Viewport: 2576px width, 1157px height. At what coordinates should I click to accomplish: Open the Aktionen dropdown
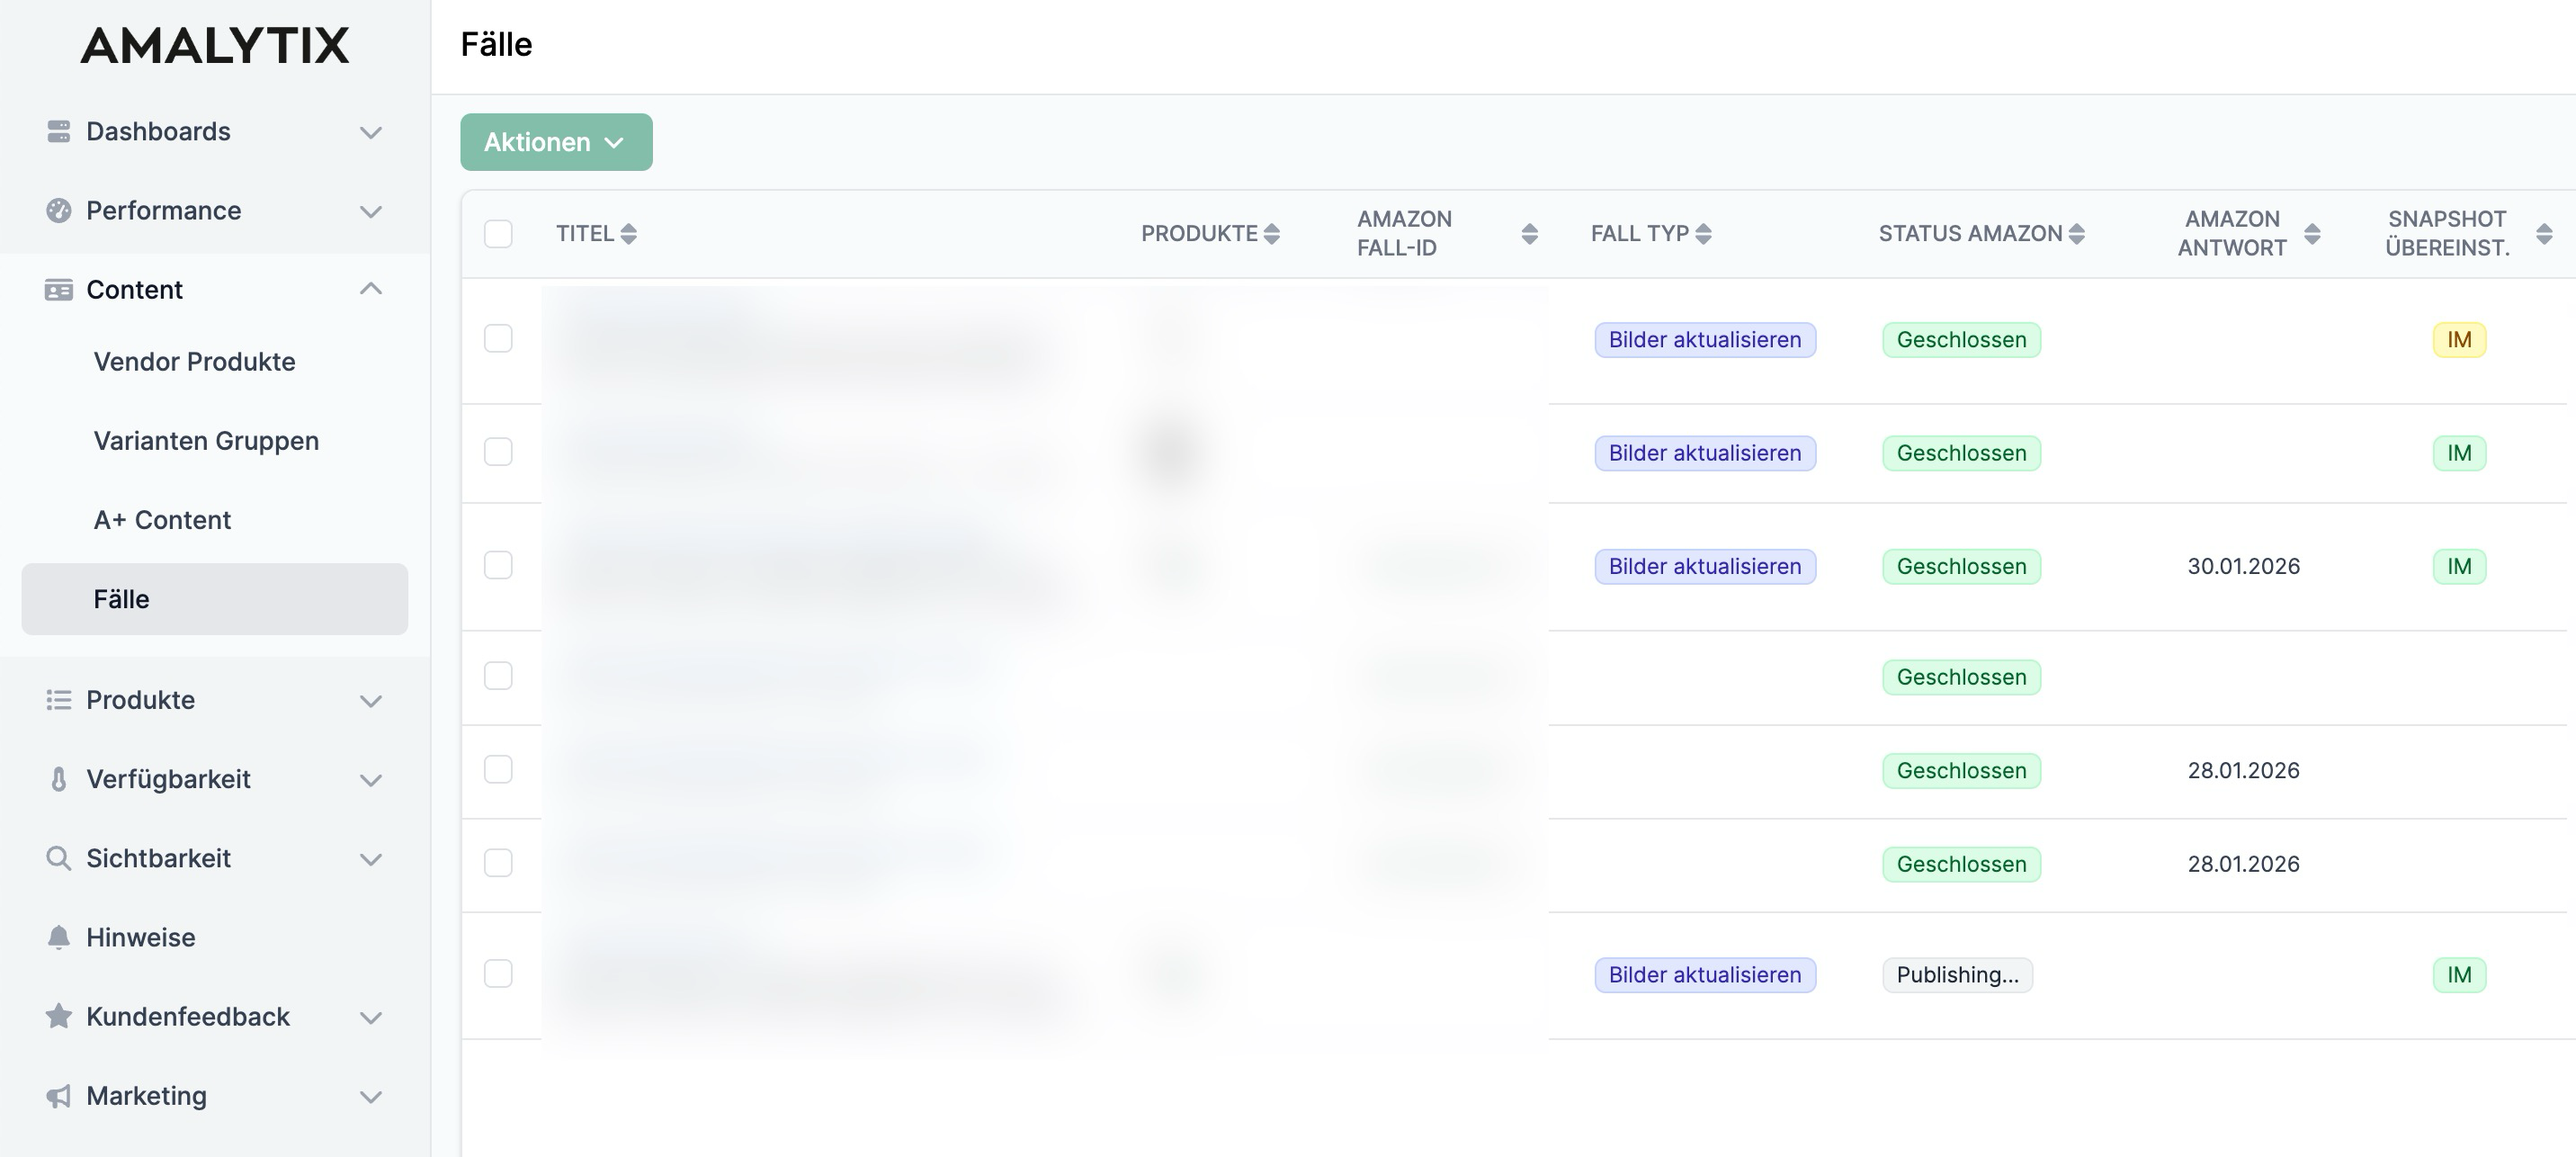[556, 142]
